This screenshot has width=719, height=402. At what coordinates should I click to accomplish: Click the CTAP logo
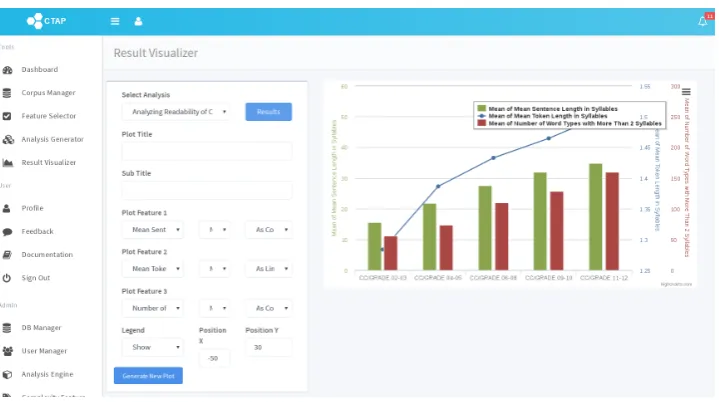(46, 21)
